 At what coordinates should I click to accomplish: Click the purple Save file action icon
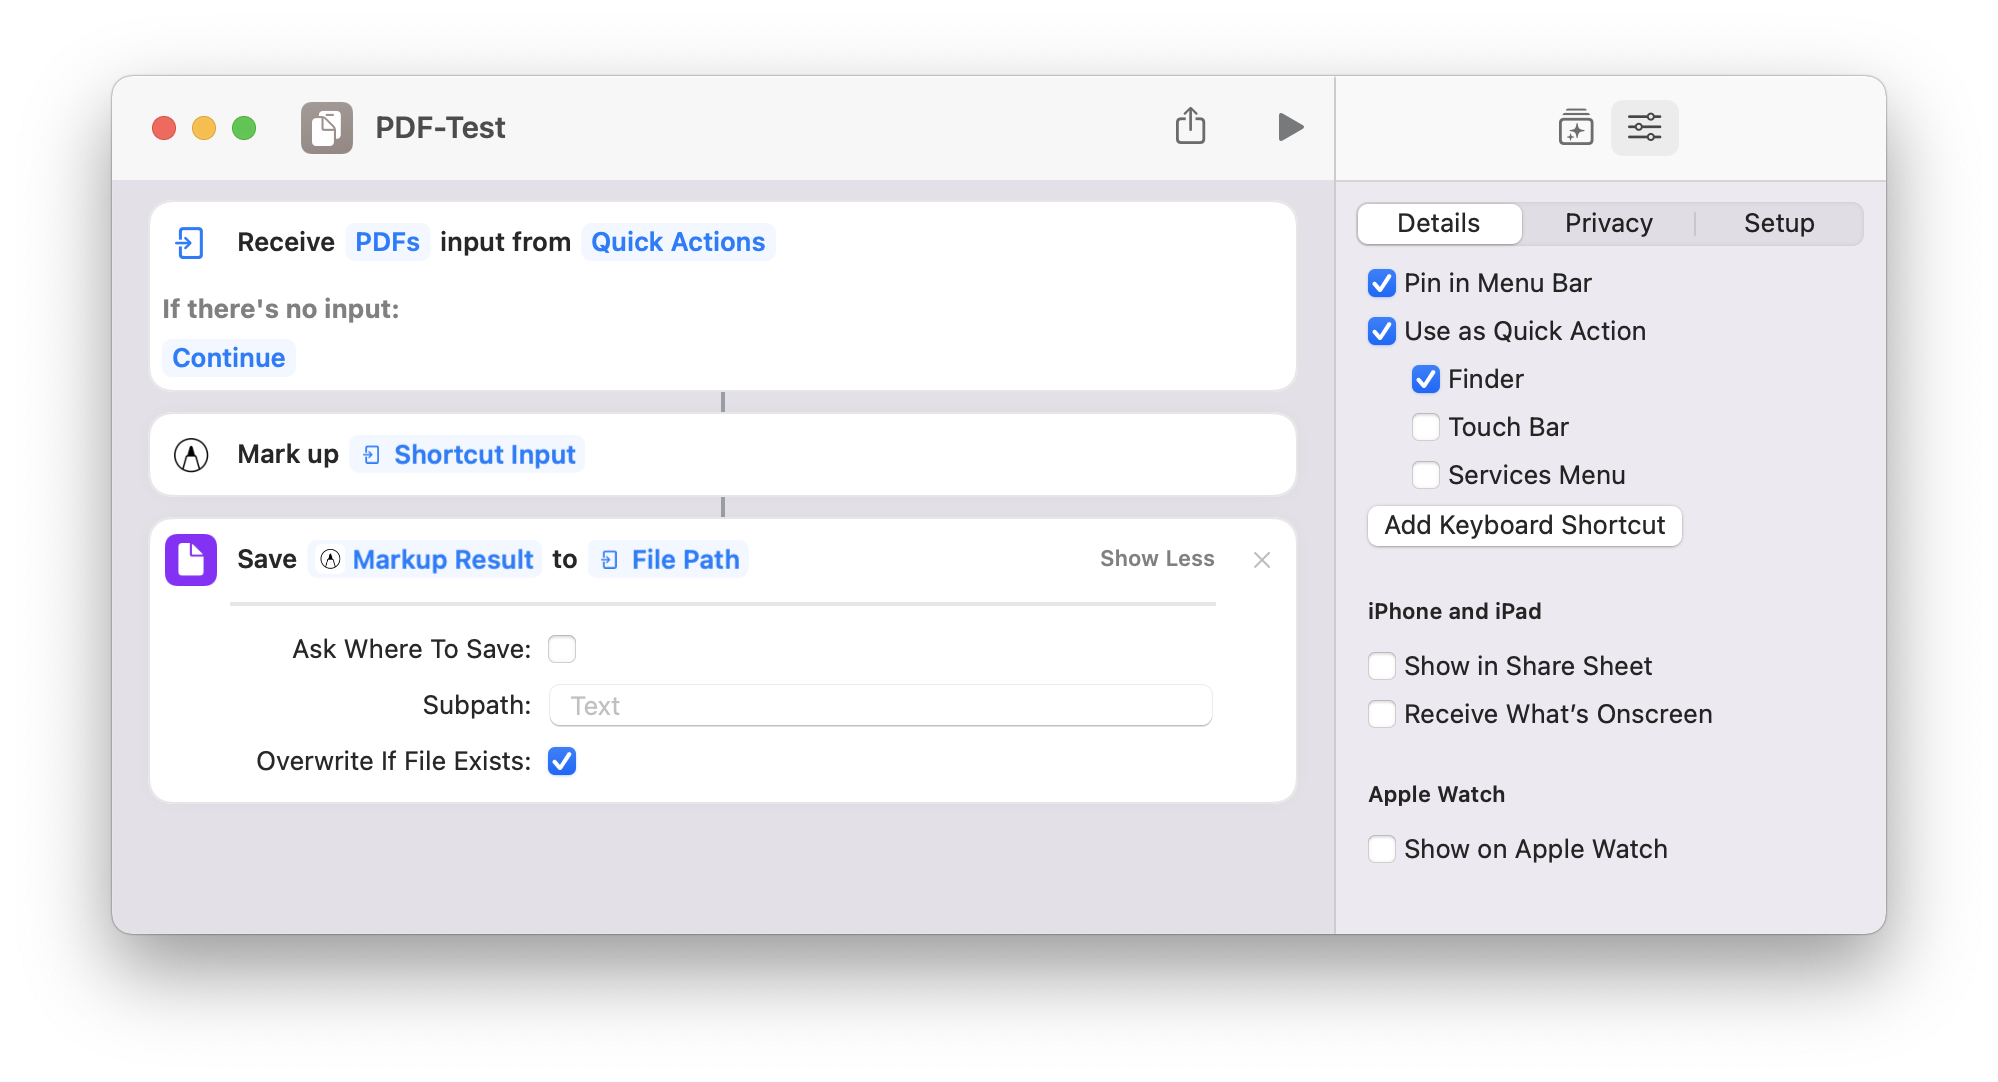tap(191, 560)
